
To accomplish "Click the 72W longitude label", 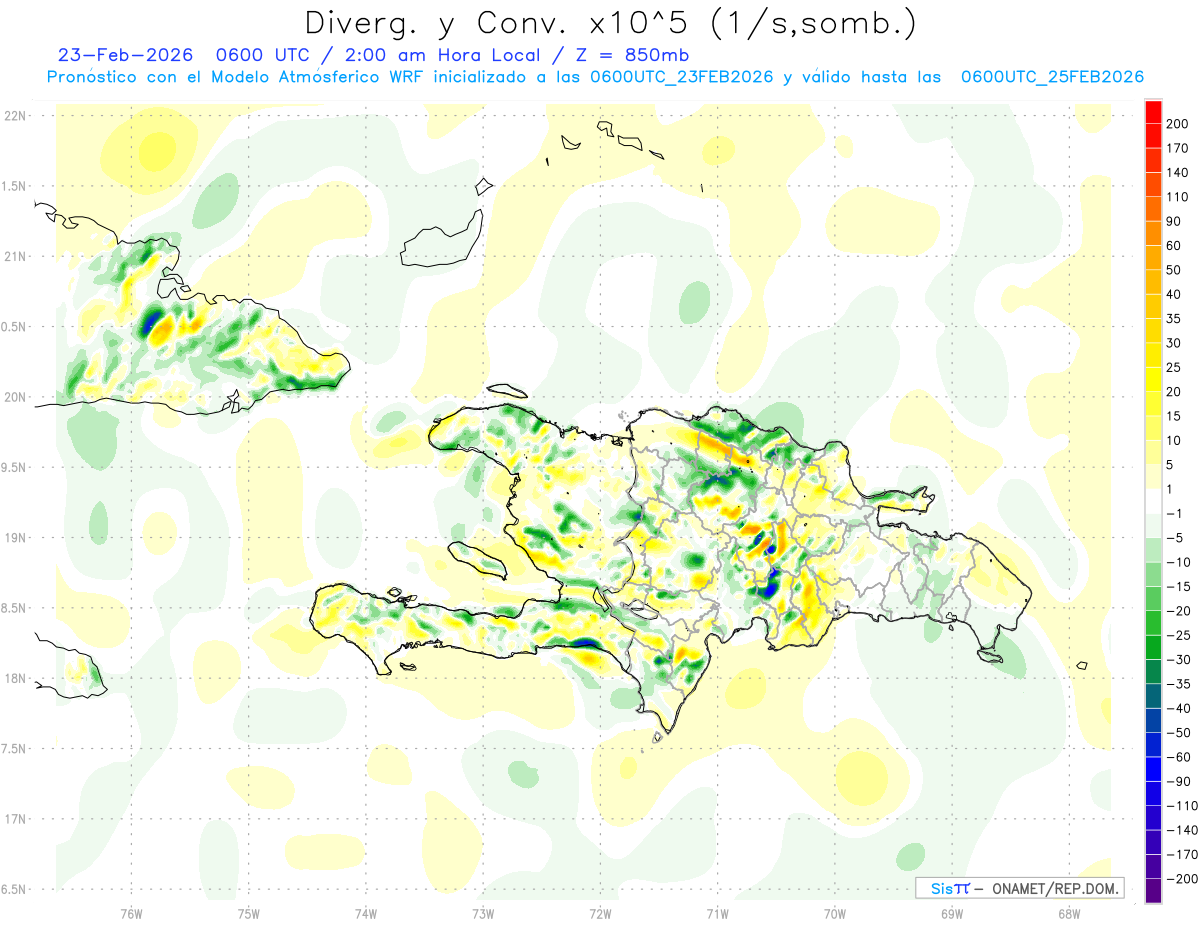I will click(600, 913).
